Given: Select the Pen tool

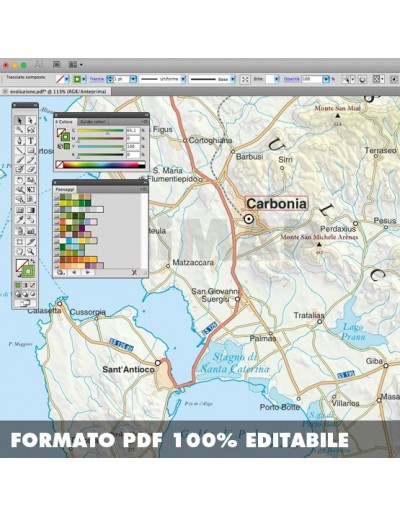Looking at the screenshot, I should pyautogui.click(x=20, y=140).
